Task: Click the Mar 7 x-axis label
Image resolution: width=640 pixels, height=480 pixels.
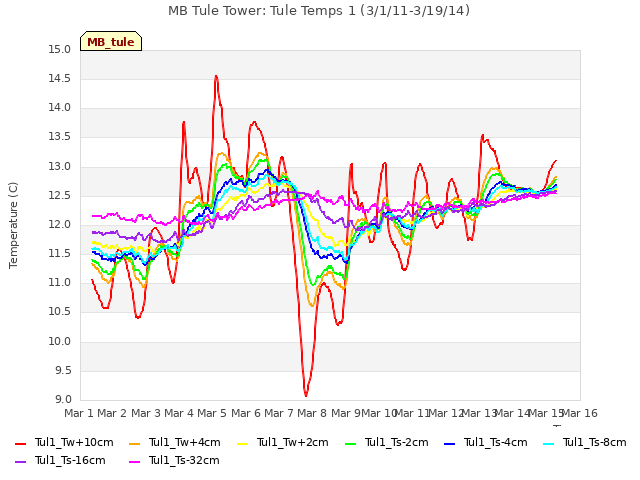Action: point(279,413)
